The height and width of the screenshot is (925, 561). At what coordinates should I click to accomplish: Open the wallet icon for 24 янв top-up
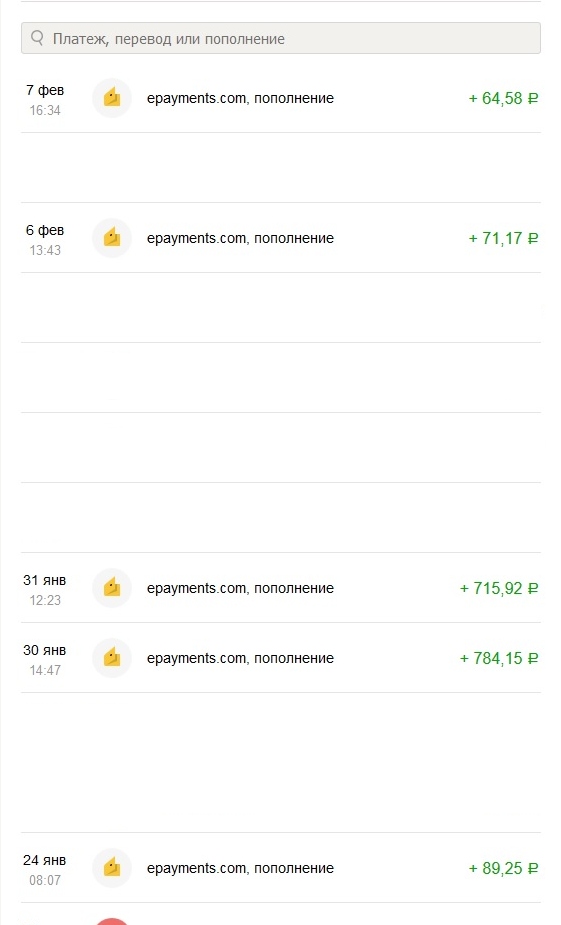(x=111, y=868)
